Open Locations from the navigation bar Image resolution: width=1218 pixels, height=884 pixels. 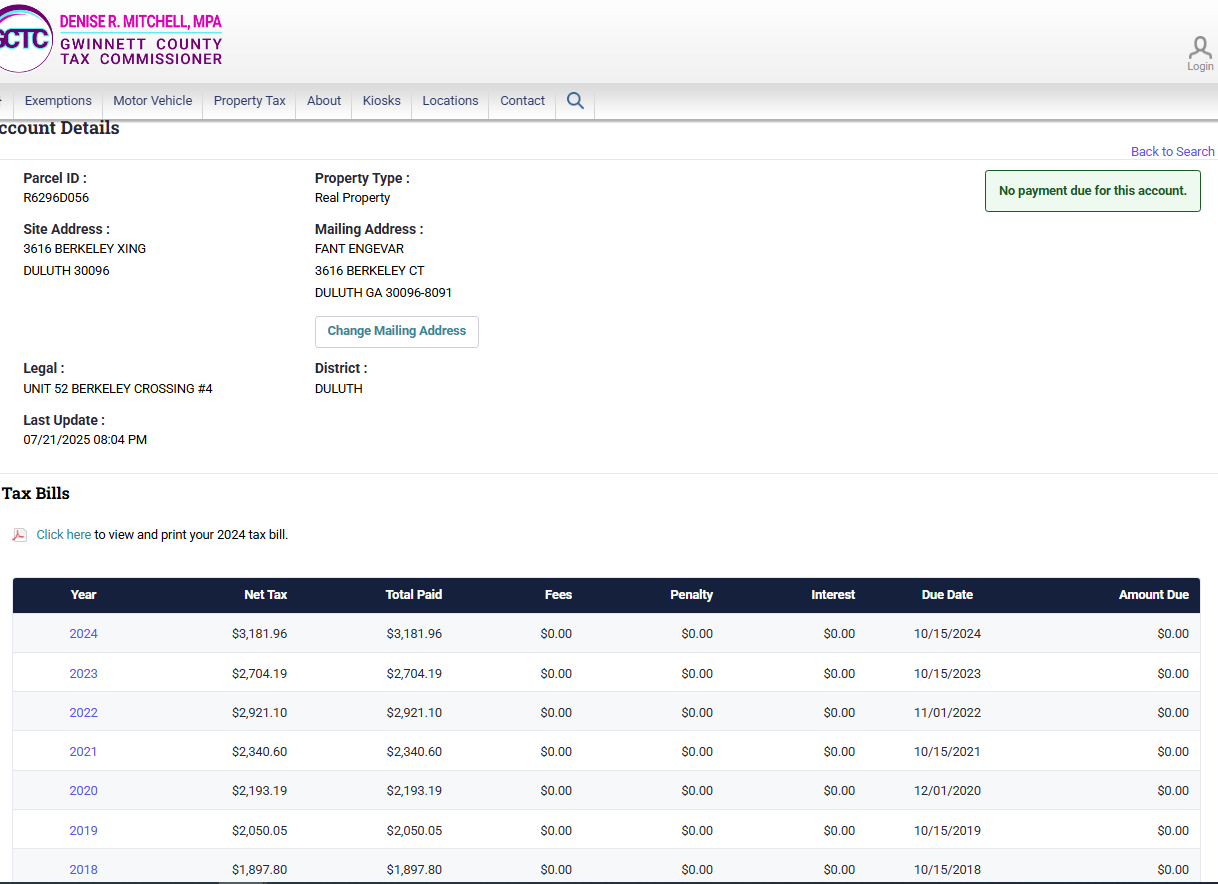[450, 101]
